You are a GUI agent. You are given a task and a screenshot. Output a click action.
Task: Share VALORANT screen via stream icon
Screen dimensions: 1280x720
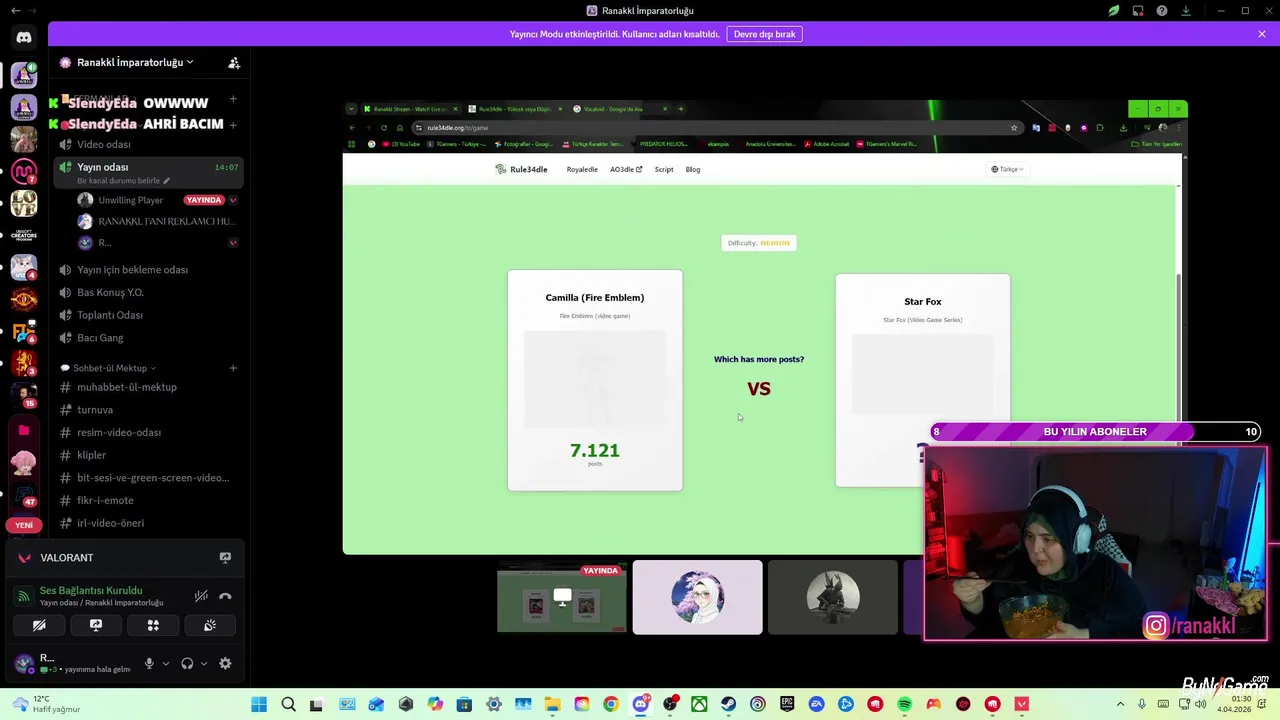[225, 557]
